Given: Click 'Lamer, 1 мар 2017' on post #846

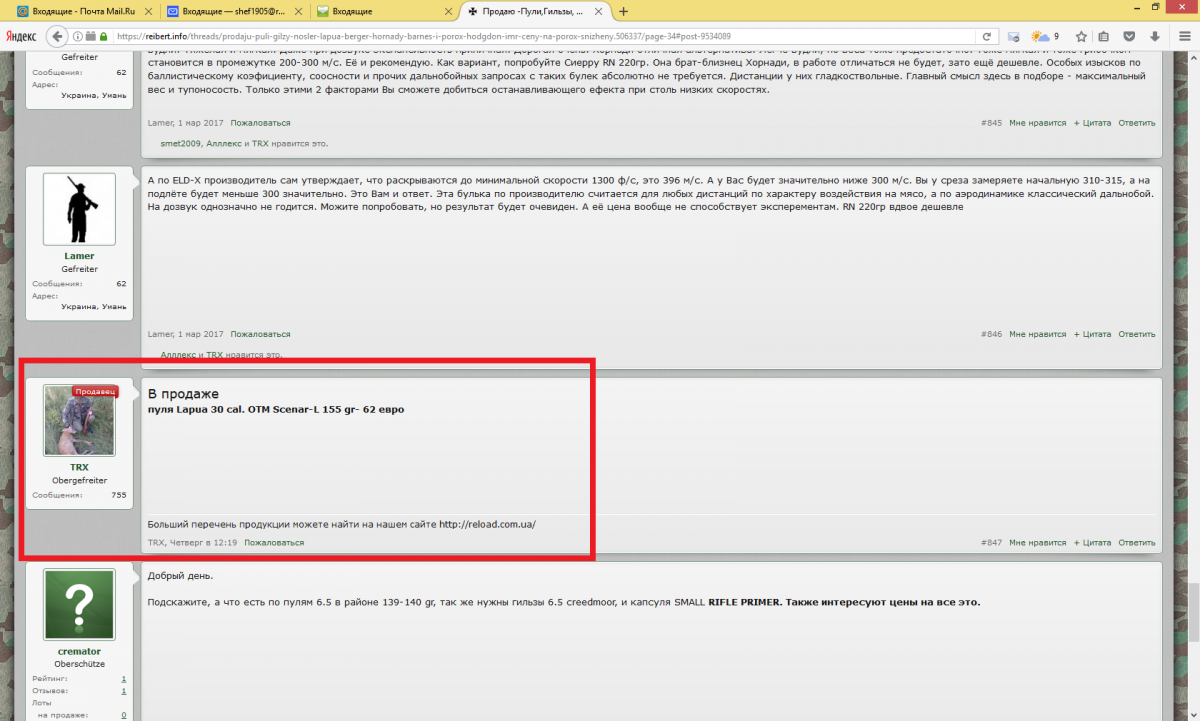Looking at the screenshot, I should coord(185,334).
